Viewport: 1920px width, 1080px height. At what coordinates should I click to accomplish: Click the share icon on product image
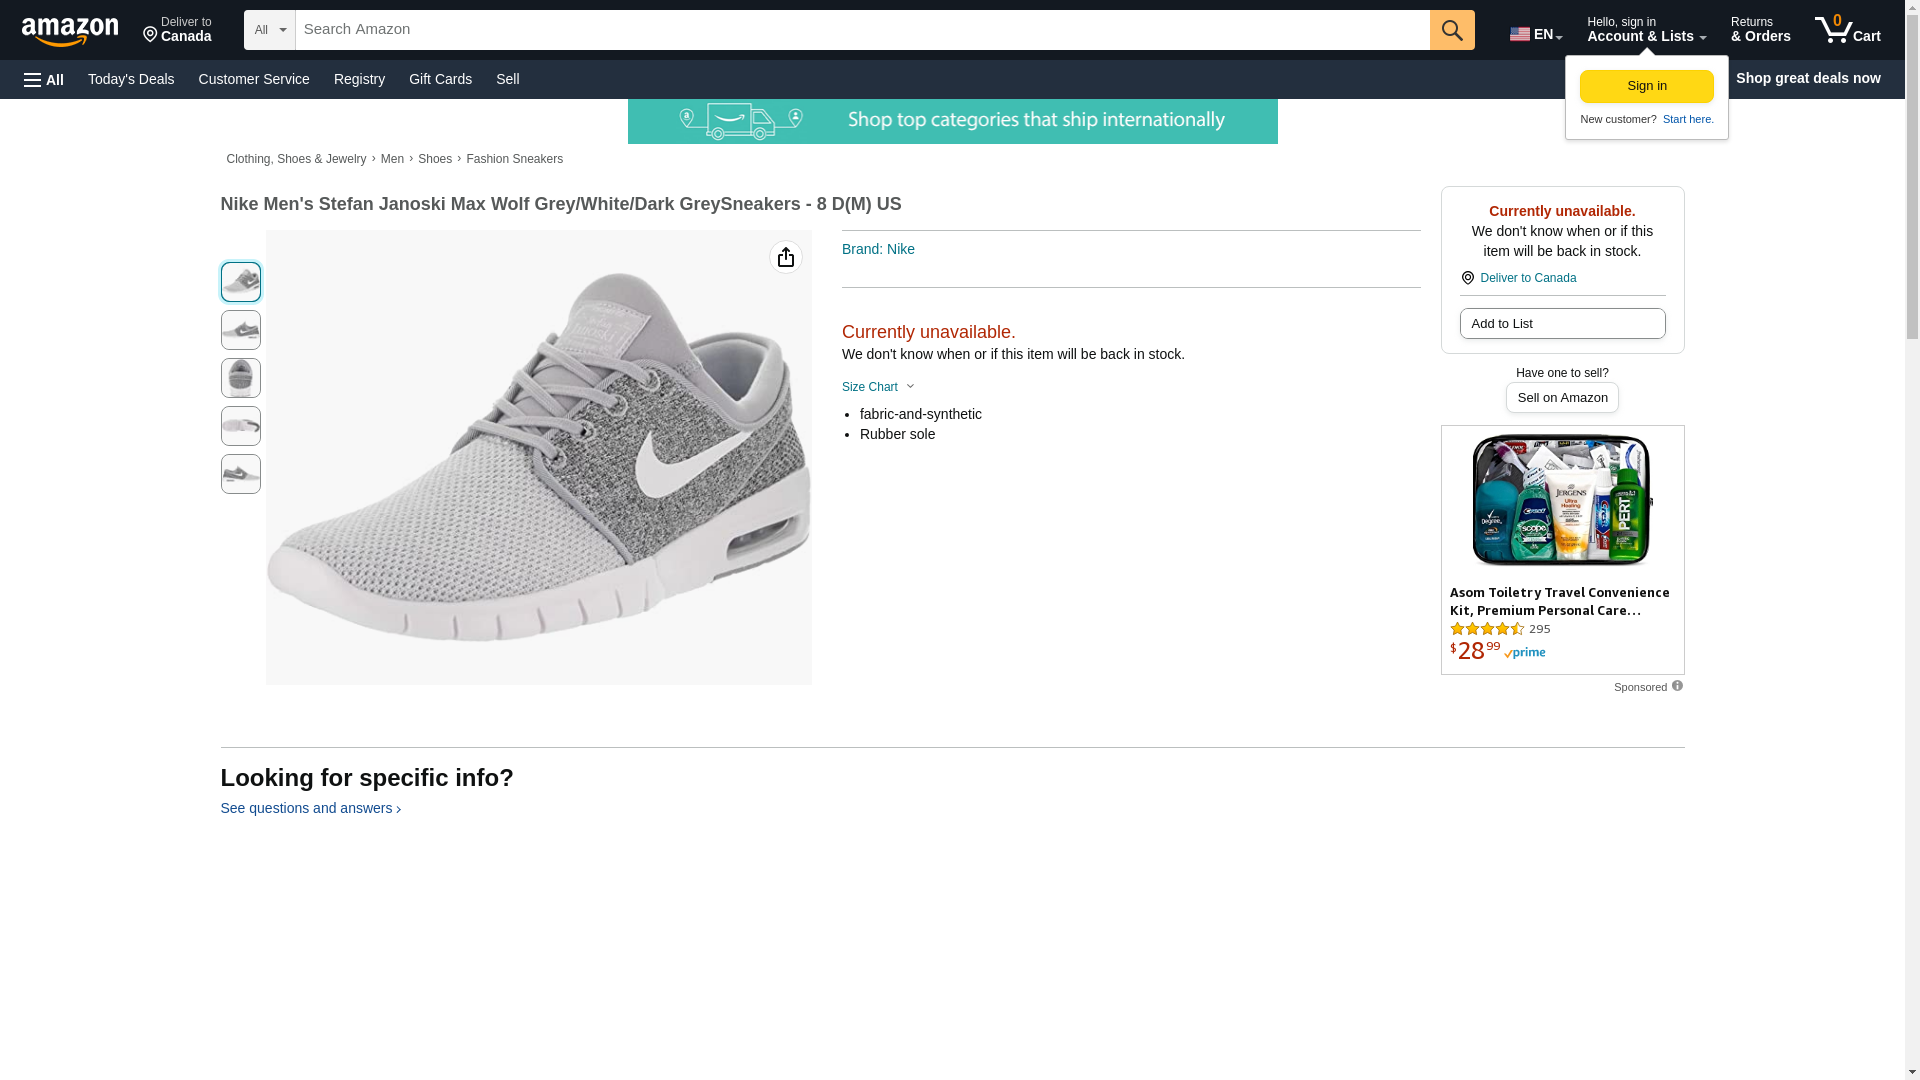(786, 258)
